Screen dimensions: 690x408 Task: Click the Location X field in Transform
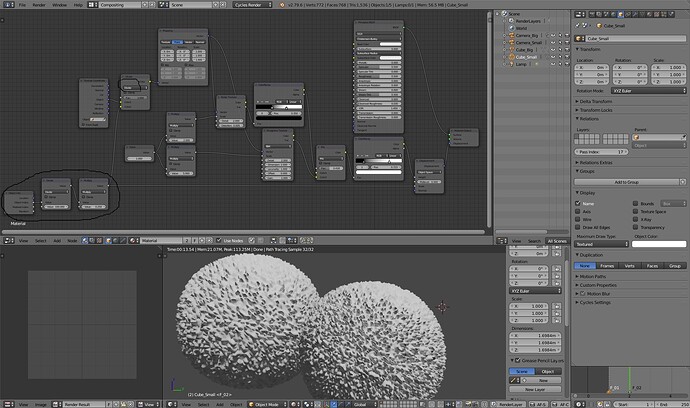click(591, 67)
